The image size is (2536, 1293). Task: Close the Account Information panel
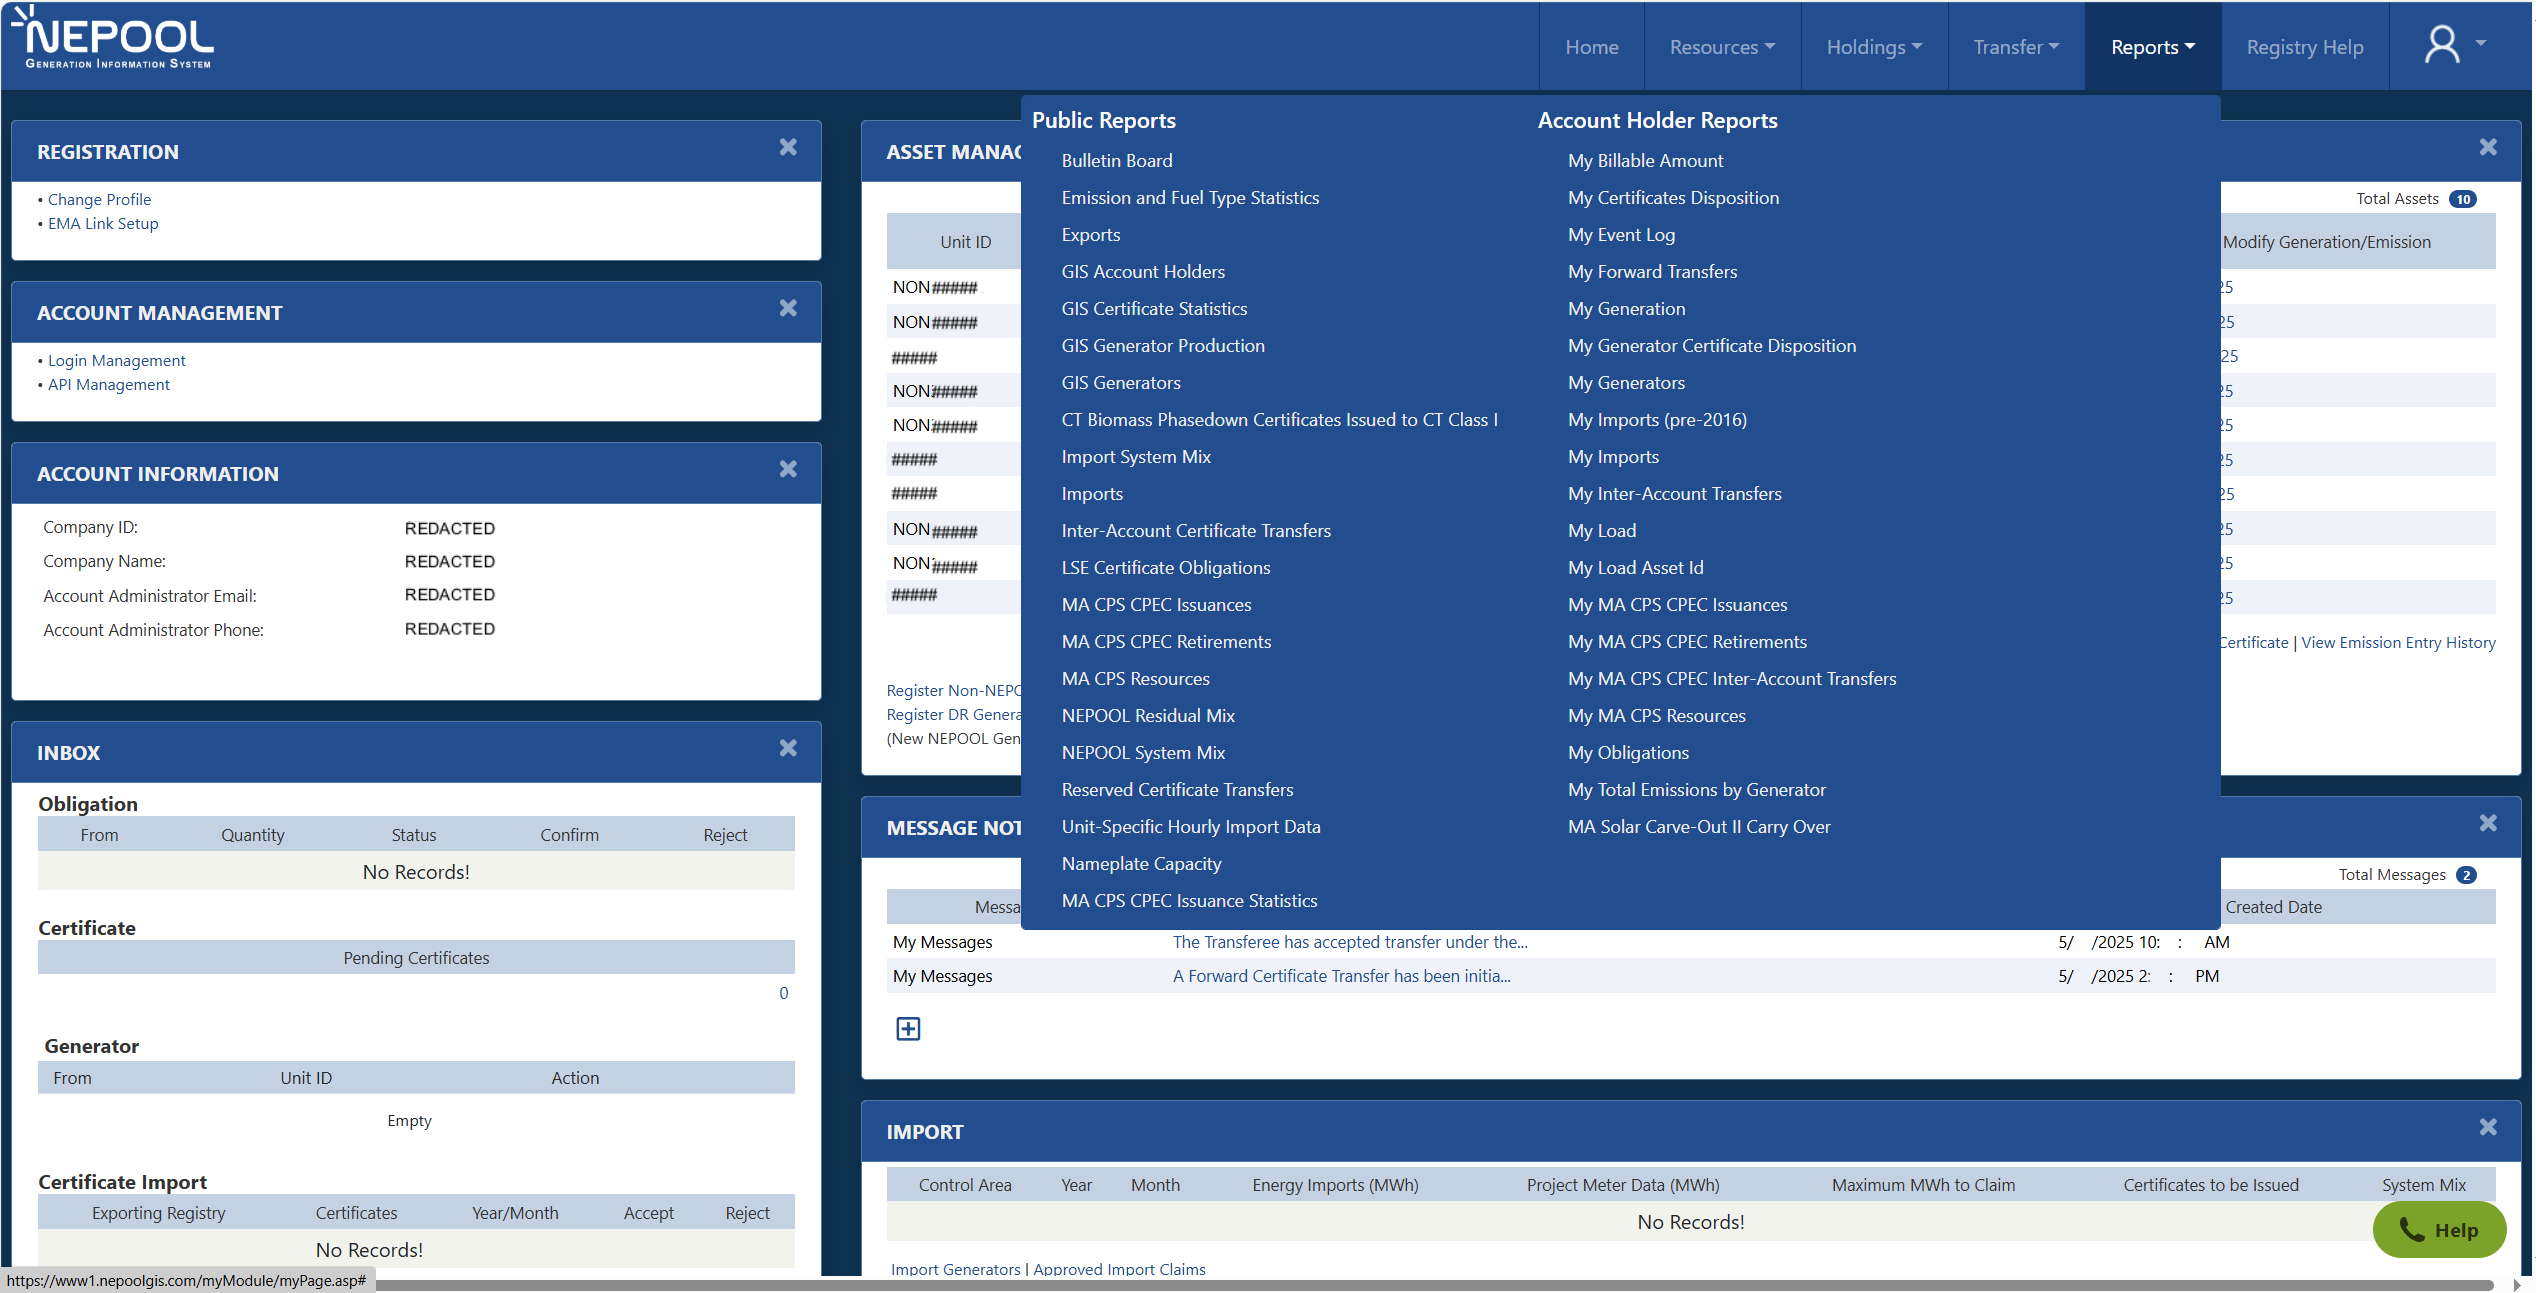click(788, 470)
